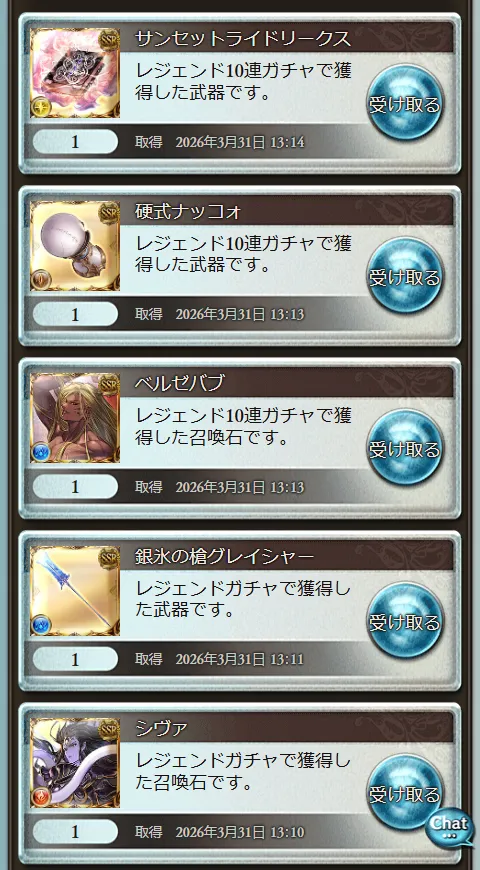The width and height of the screenshot is (480, 870).
Task: Click SSR badge on サンセットライドリークス icon
Action: click(109, 40)
